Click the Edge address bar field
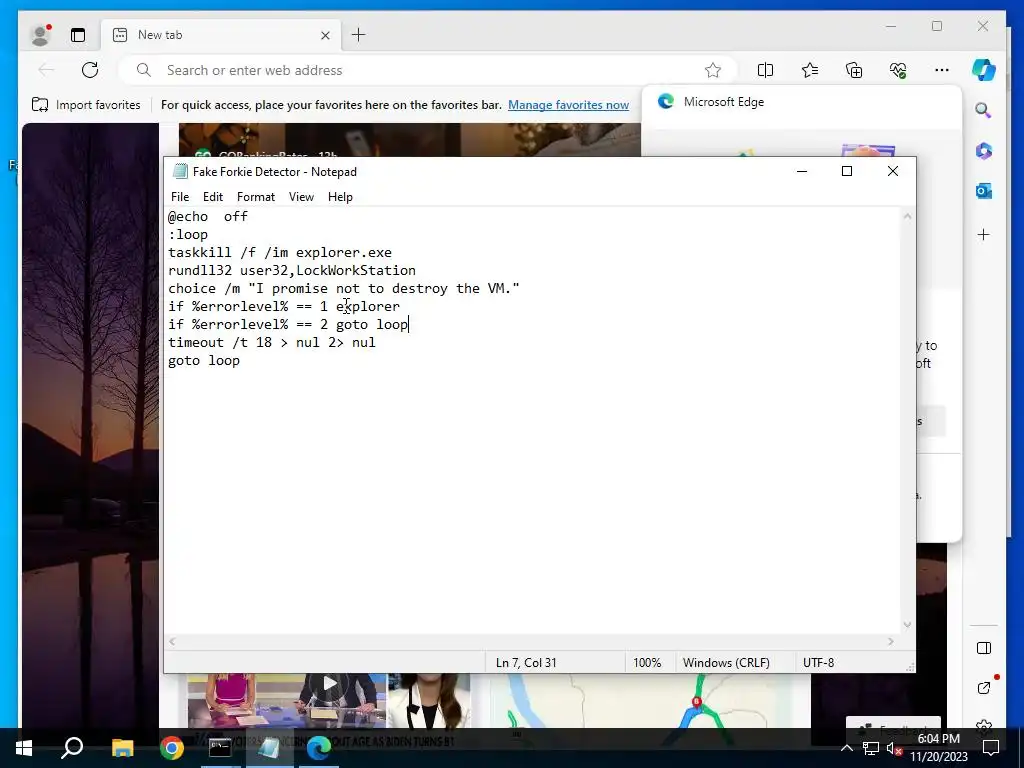The width and height of the screenshot is (1024, 768). click(x=428, y=70)
